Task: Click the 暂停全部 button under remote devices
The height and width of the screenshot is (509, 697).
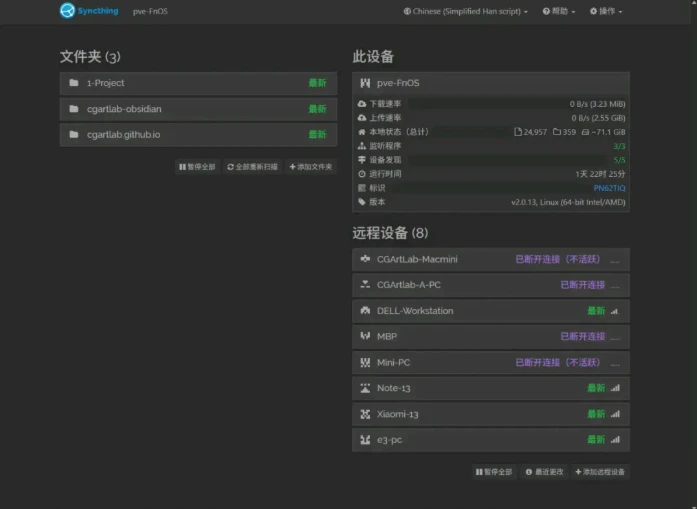Action: point(494,472)
